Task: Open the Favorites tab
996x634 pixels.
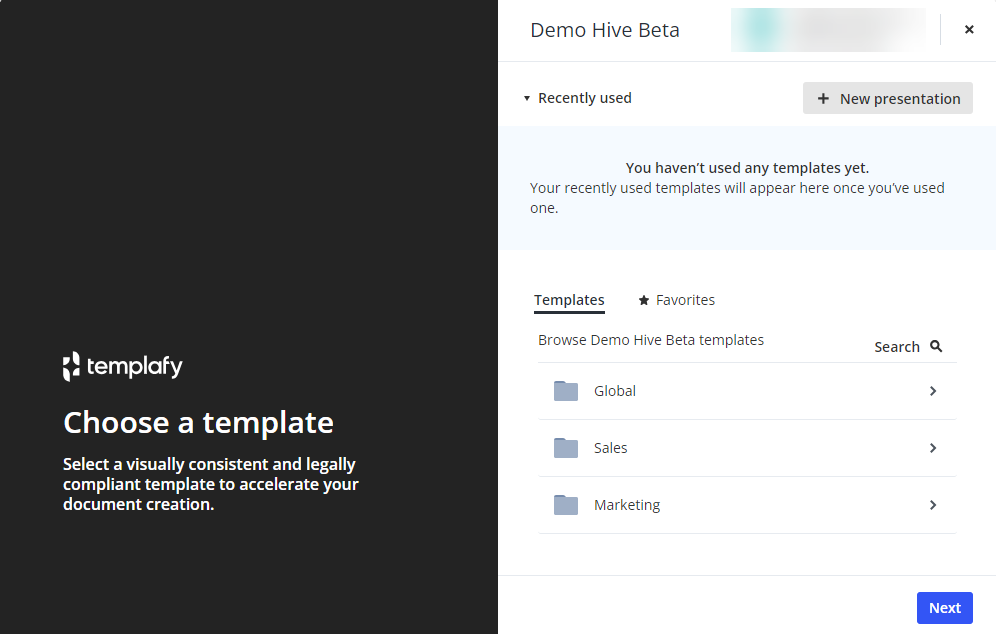Action: 676,300
